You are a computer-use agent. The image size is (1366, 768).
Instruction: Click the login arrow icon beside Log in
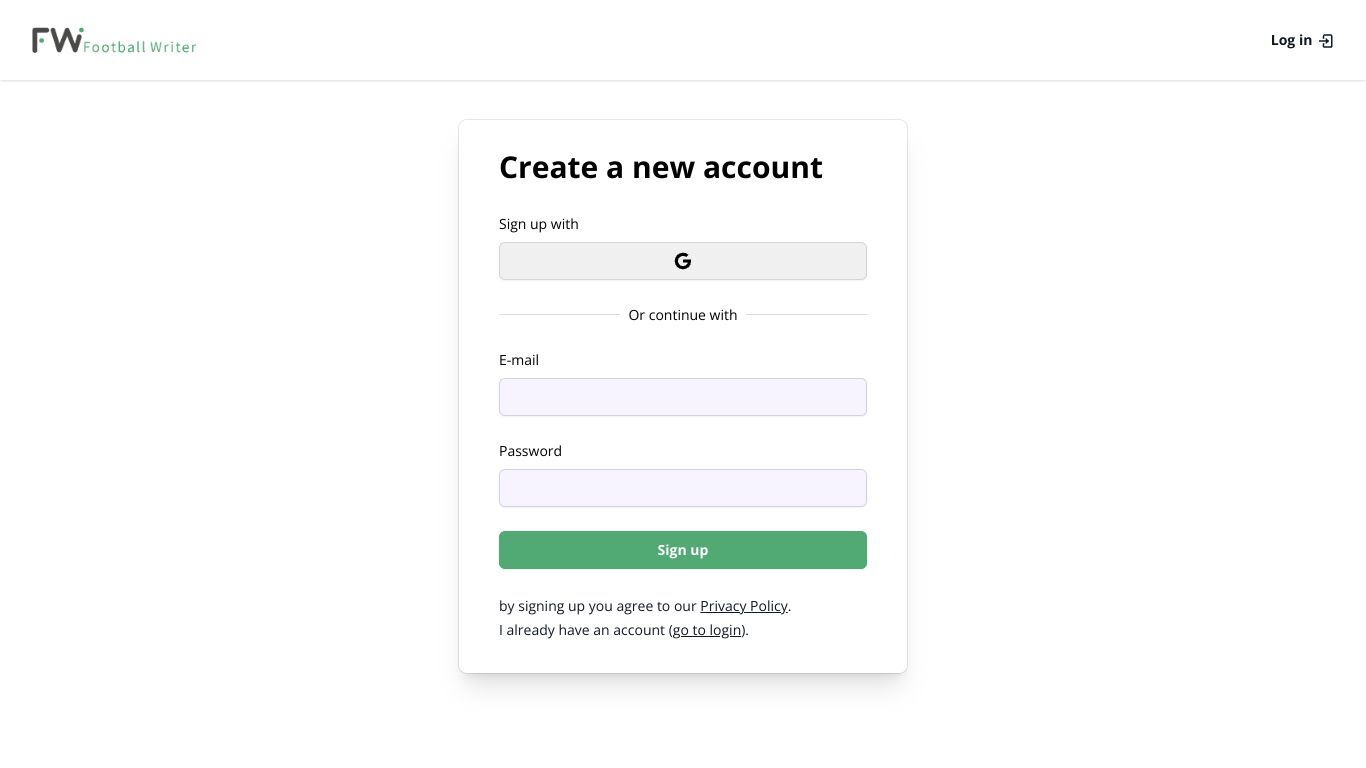coord(1327,41)
